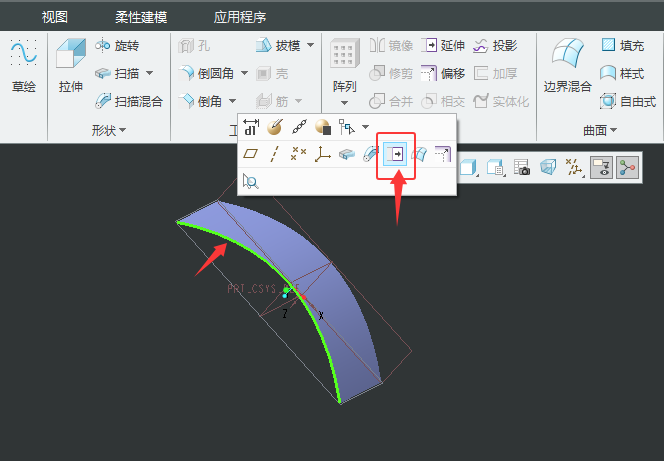Switch to the 应用程序 tab
Screen dimensions: 664x461
240,17
